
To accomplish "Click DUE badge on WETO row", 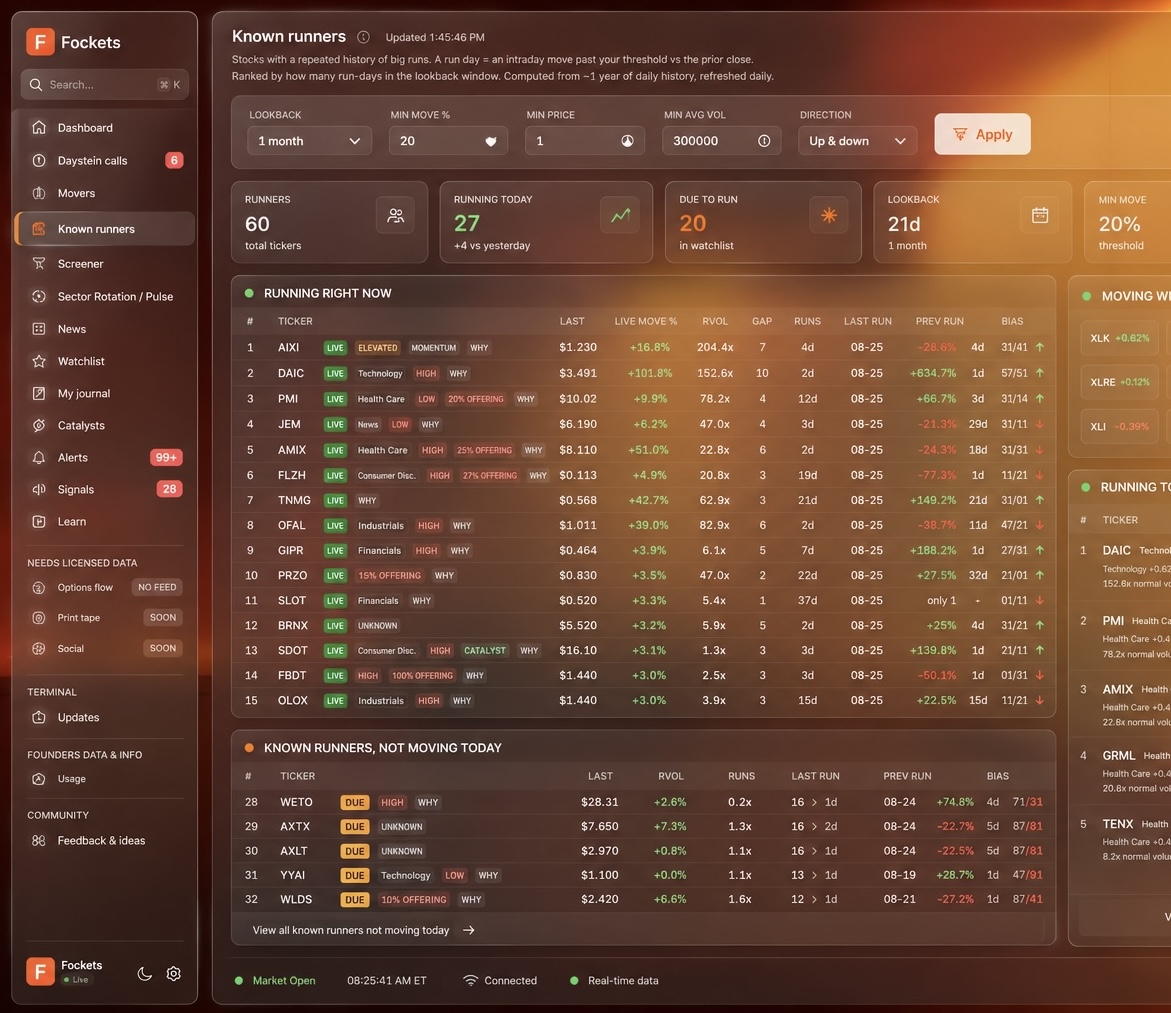I will click(x=355, y=802).
